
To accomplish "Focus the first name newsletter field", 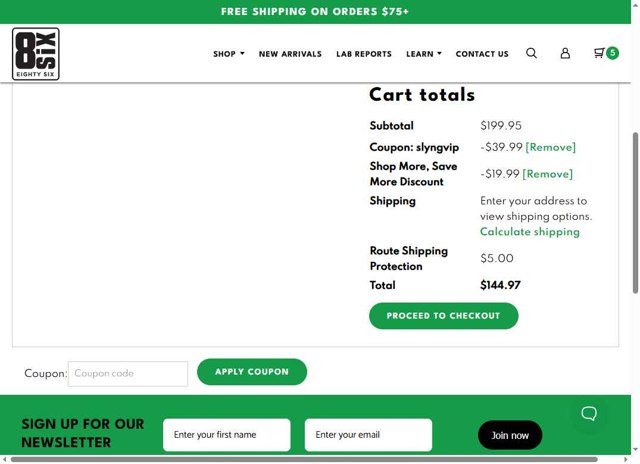I will (227, 435).
